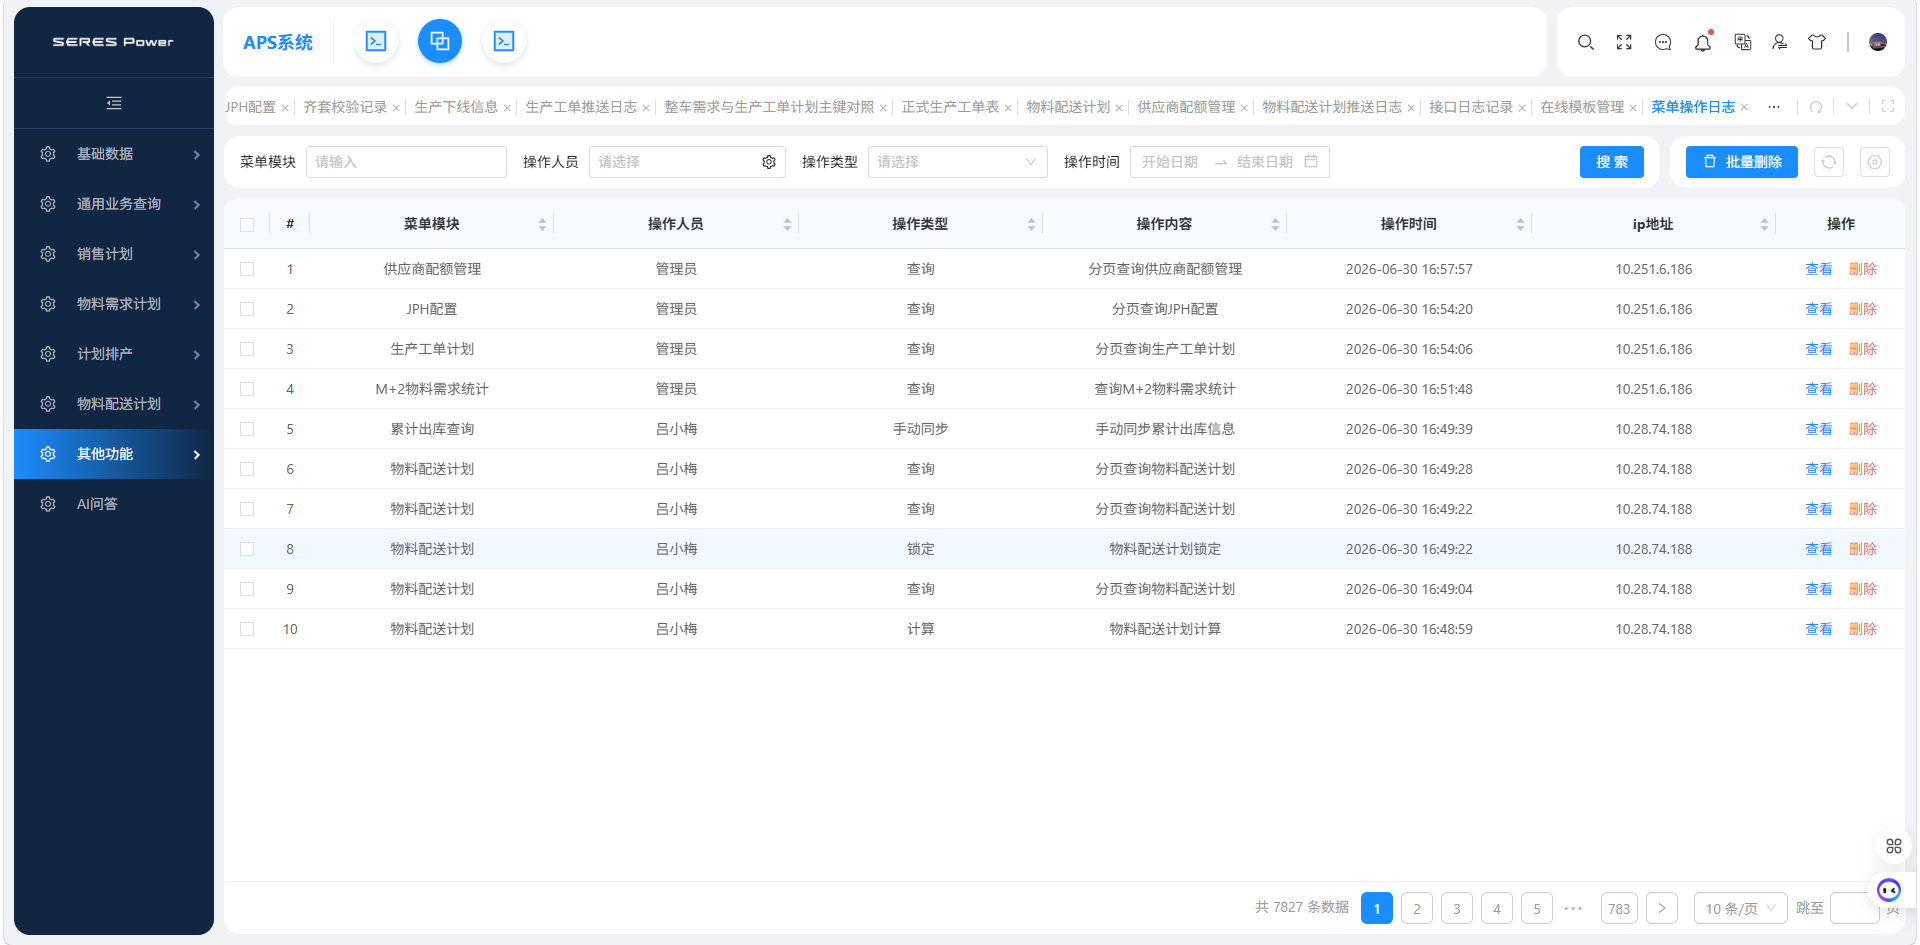Screen dimensions: 1920x945
Task: Check row 5 累计出库查询 checkbox
Action: coord(247,429)
